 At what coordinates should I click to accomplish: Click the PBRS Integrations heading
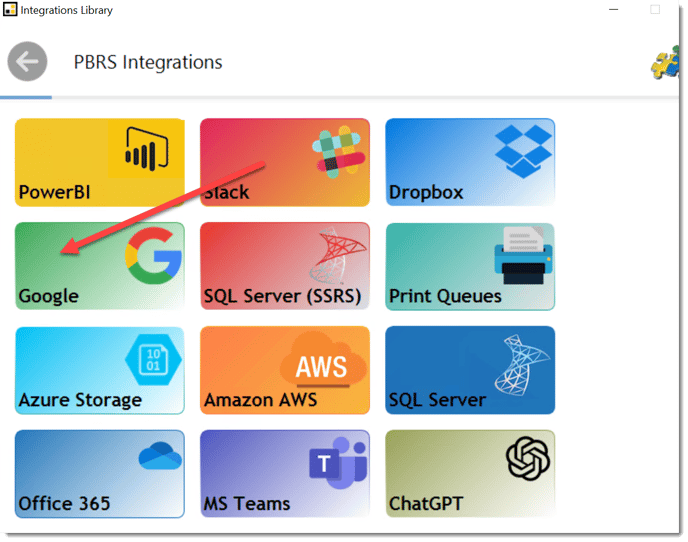pos(148,62)
